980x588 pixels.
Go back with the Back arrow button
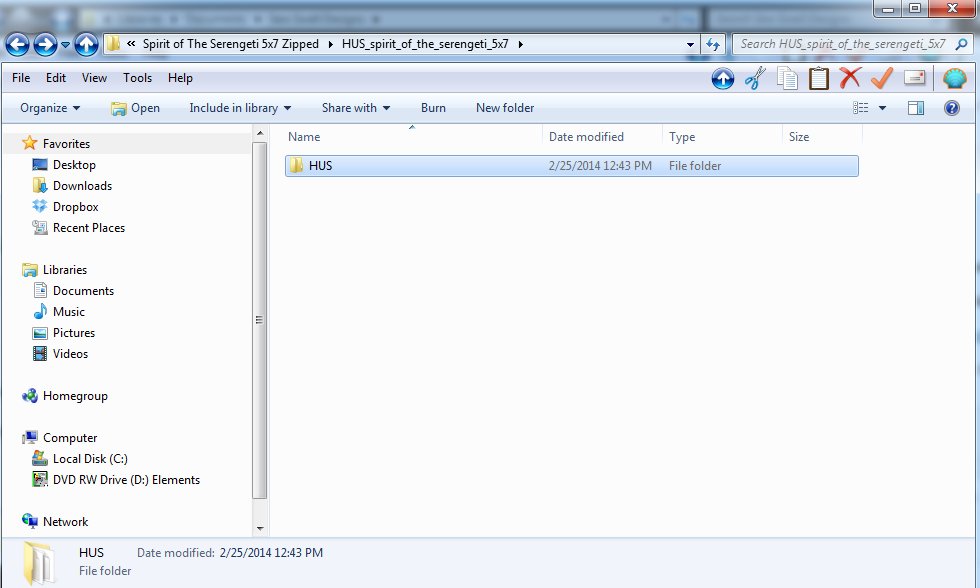[x=18, y=44]
